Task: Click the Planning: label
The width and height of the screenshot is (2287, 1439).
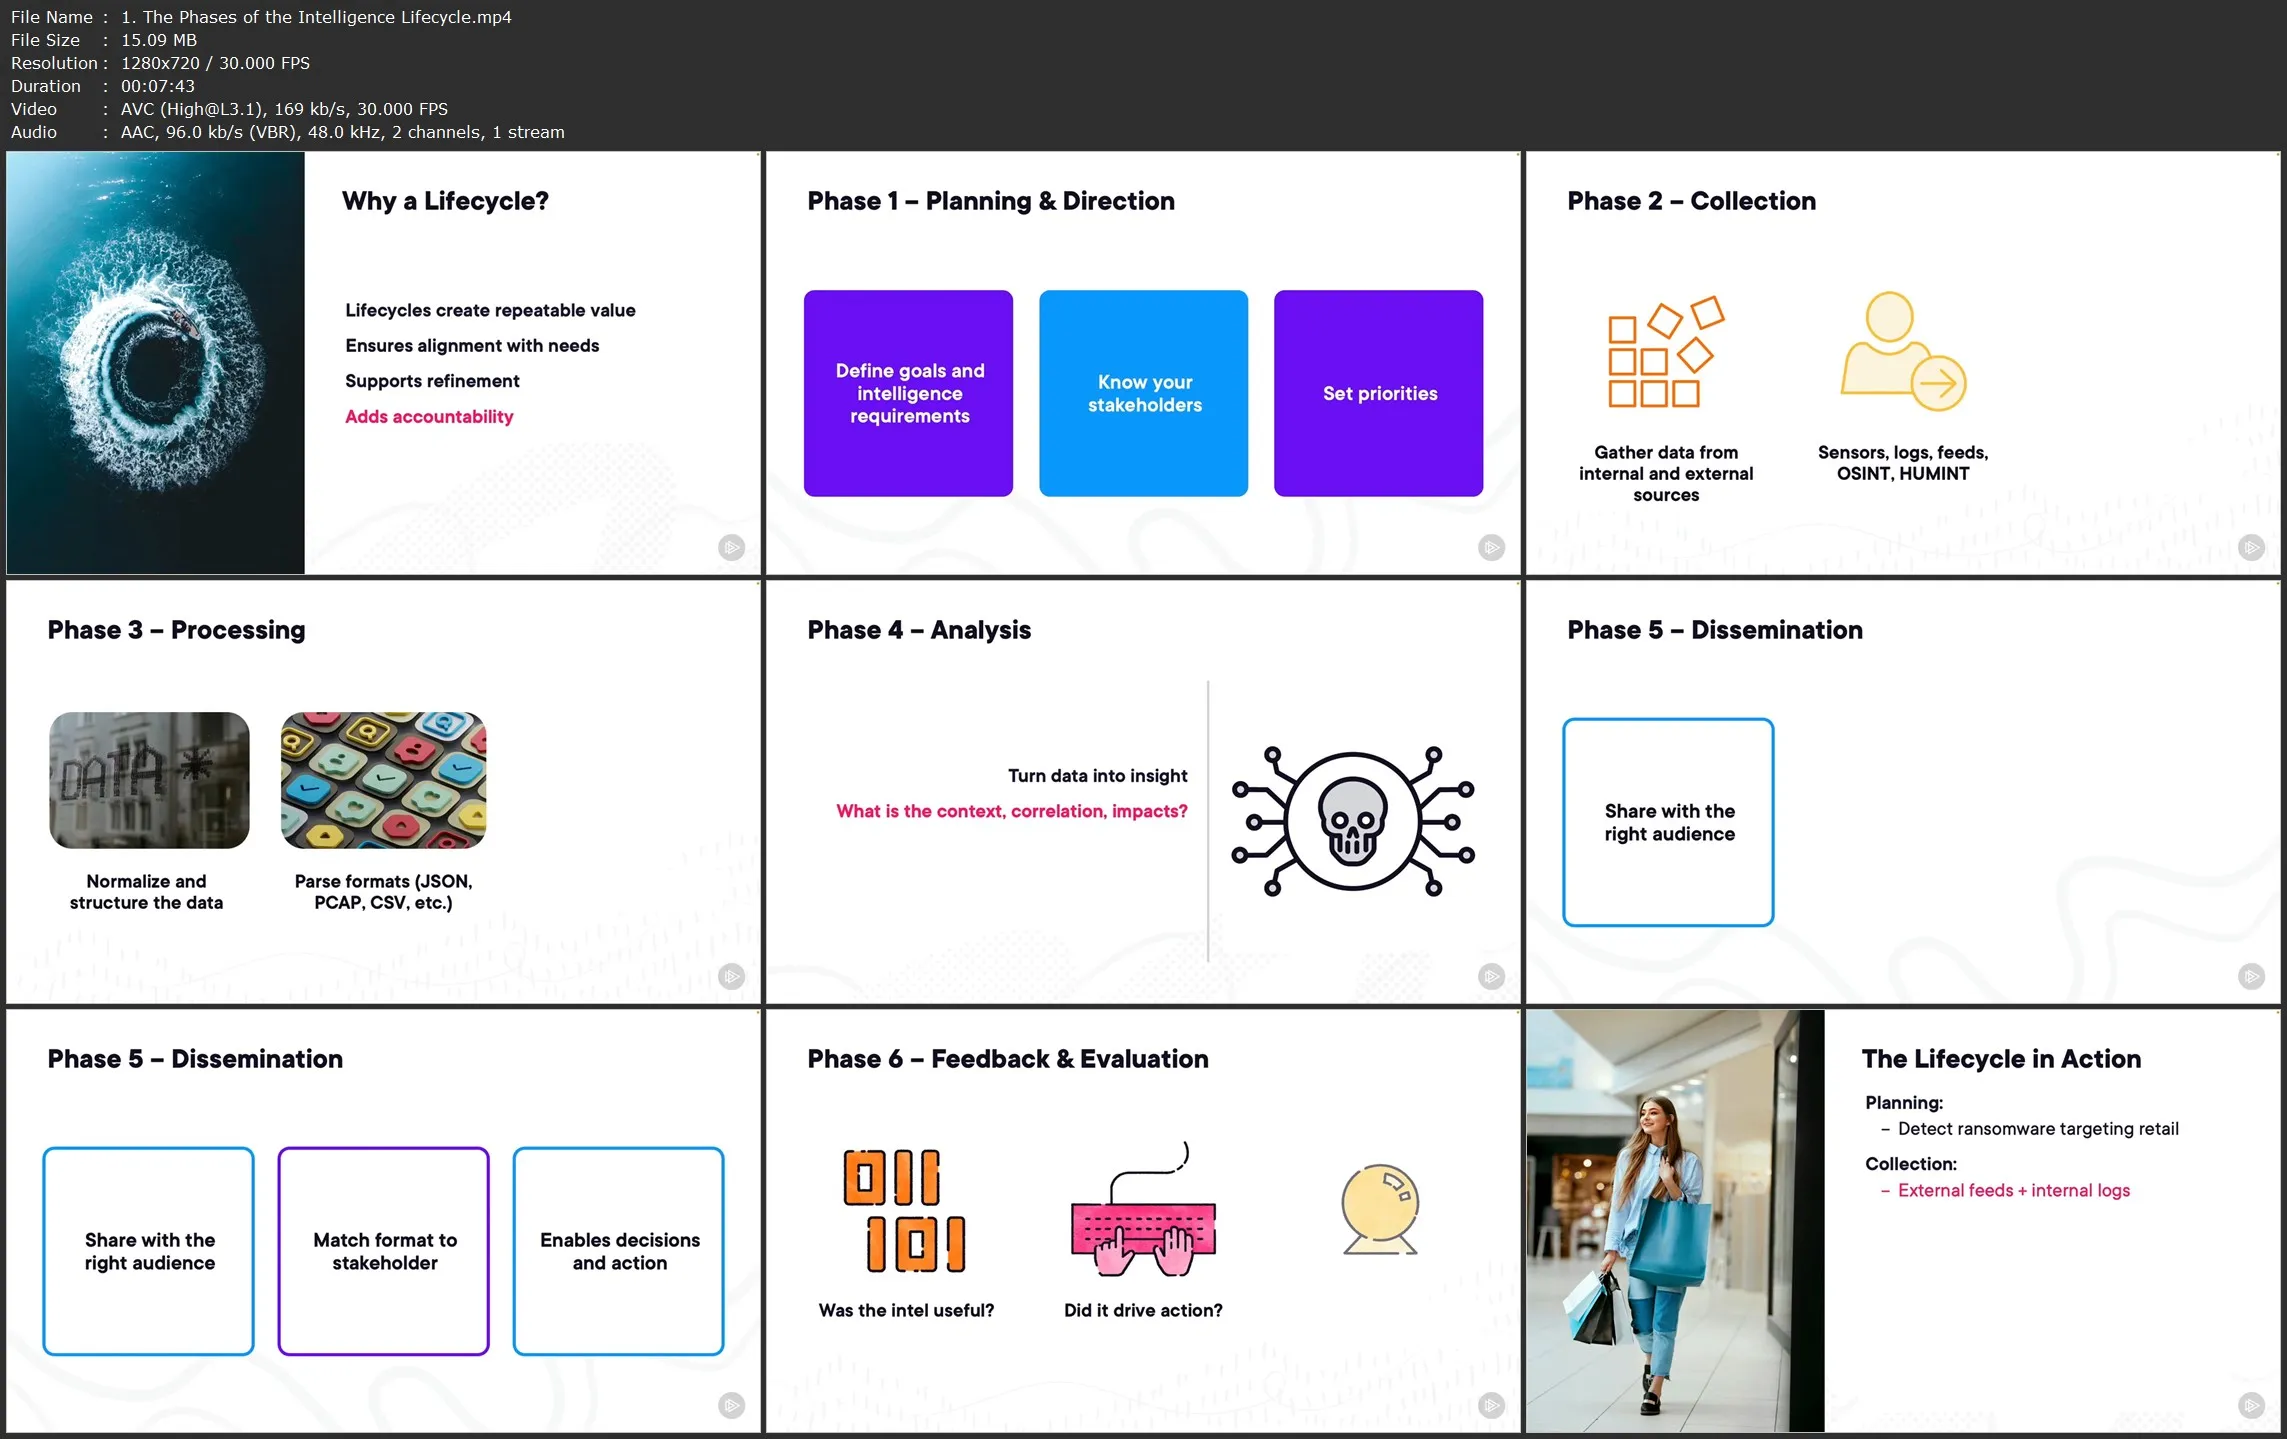Action: click(1904, 1103)
